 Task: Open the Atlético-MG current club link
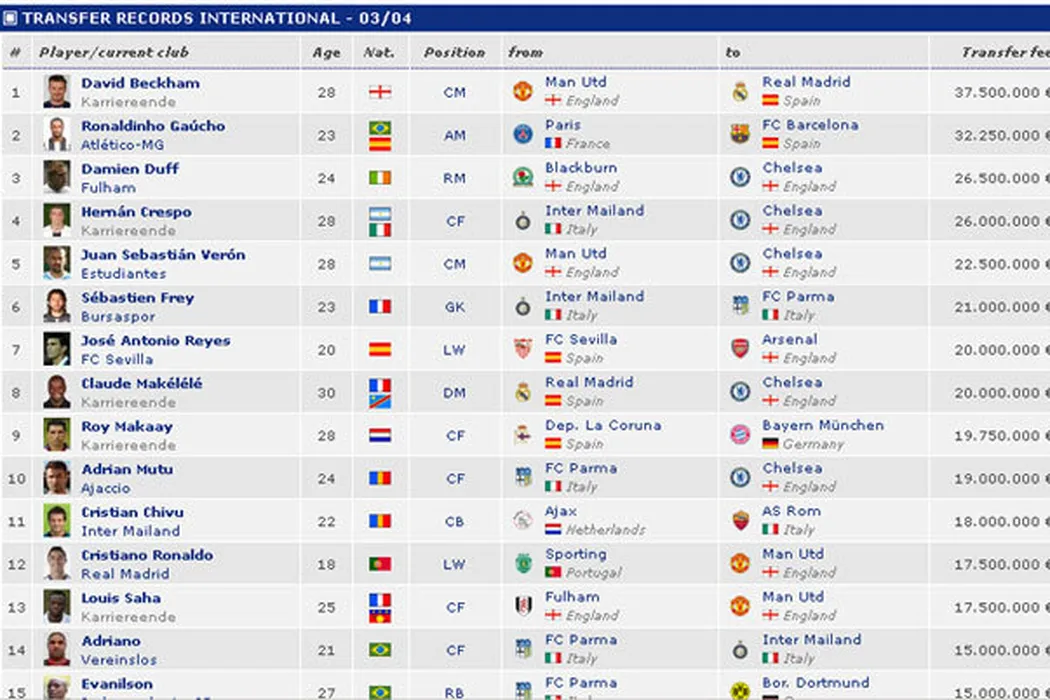pyautogui.click(x=123, y=145)
